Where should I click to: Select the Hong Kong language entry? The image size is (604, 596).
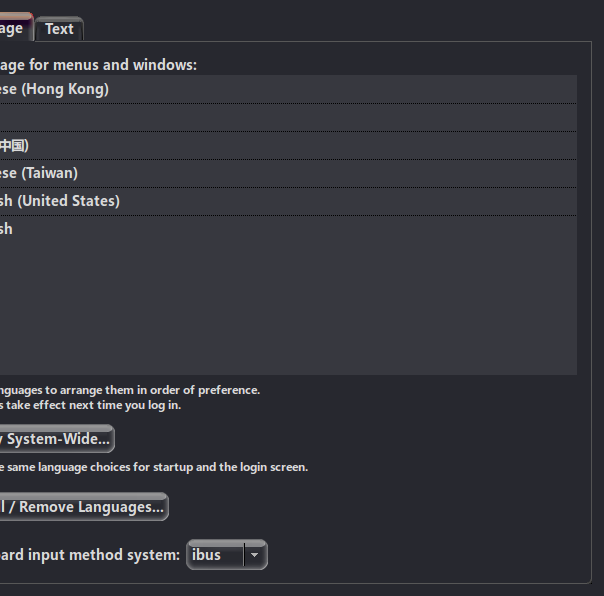(x=288, y=89)
